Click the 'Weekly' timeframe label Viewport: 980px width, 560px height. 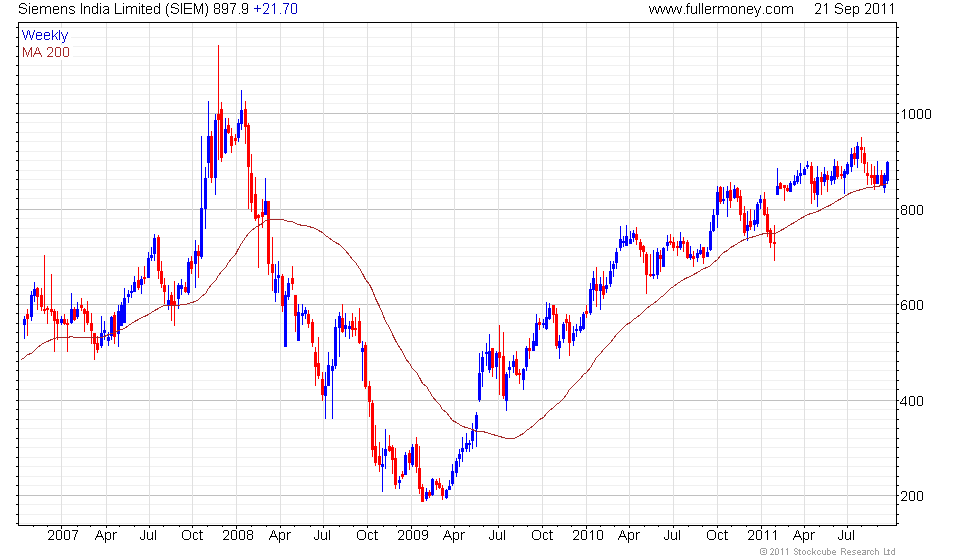coord(44,36)
